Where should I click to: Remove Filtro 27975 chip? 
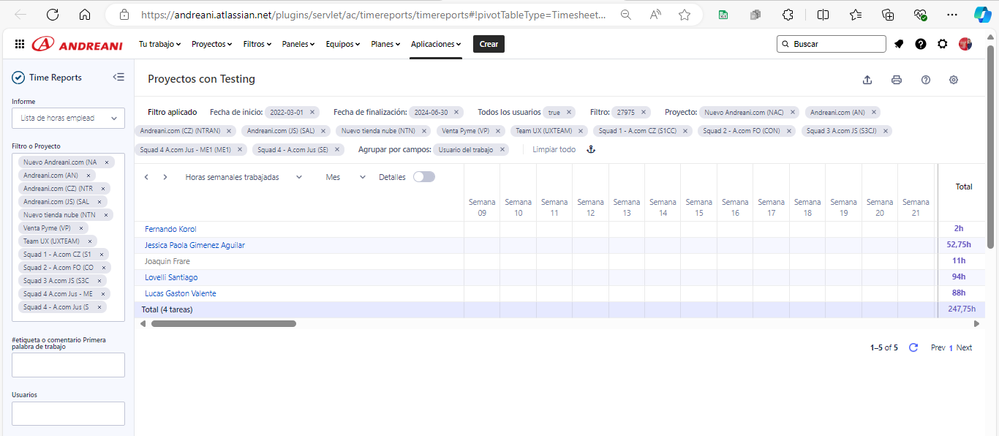(643, 112)
